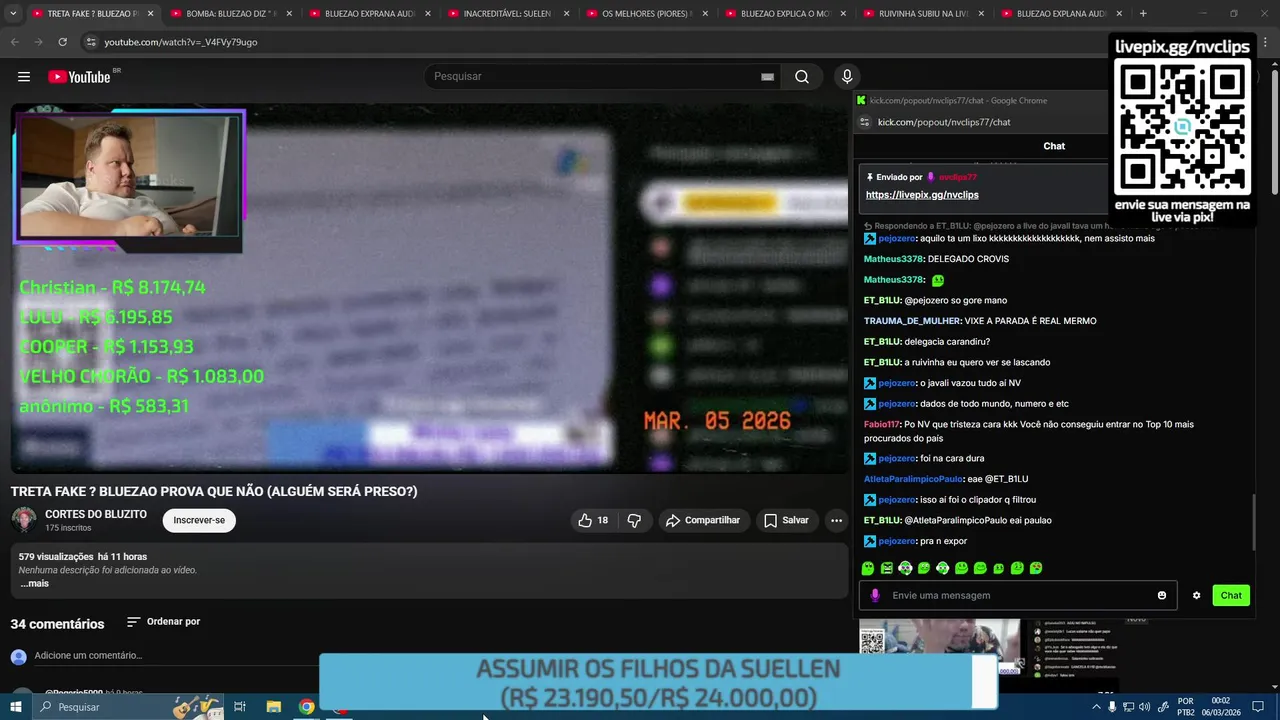This screenshot has height=720, width=1280.
Task: Focus the Adicione um comentário field
Action: click(175, 656)
